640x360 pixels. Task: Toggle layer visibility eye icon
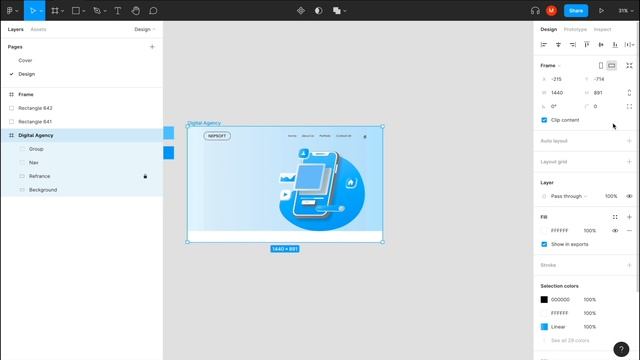point(629,196)
